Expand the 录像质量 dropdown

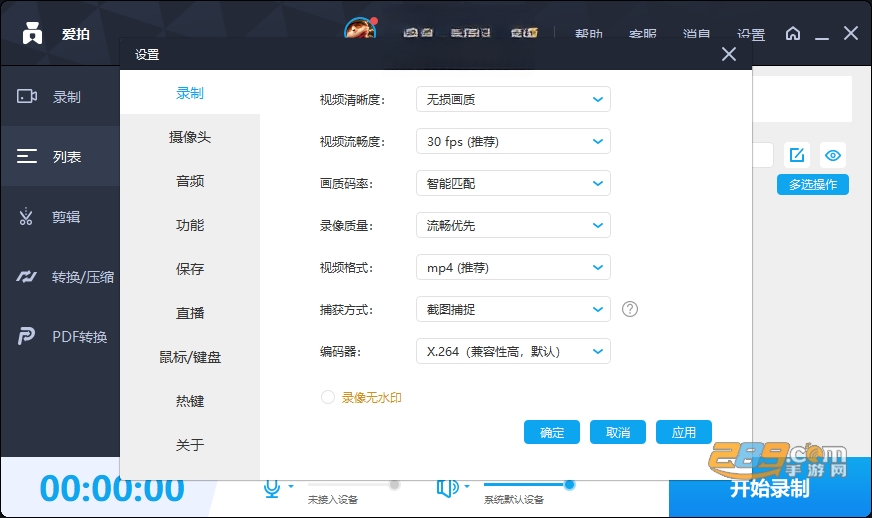pos(513,225)
